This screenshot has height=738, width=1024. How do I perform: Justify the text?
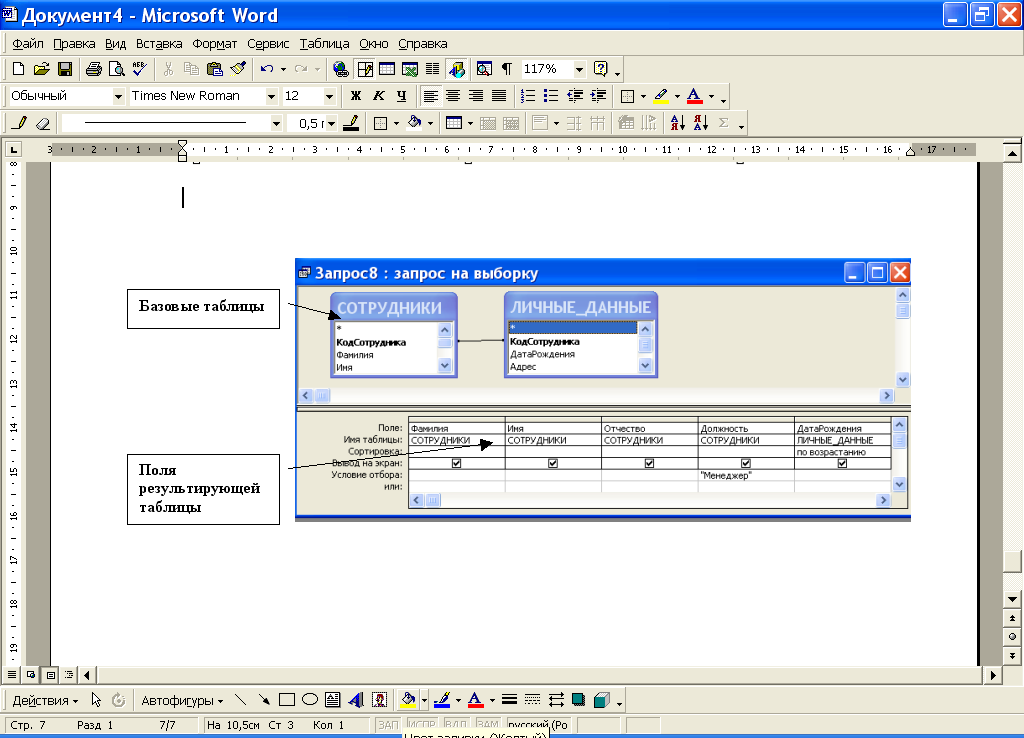coord(499,96)
